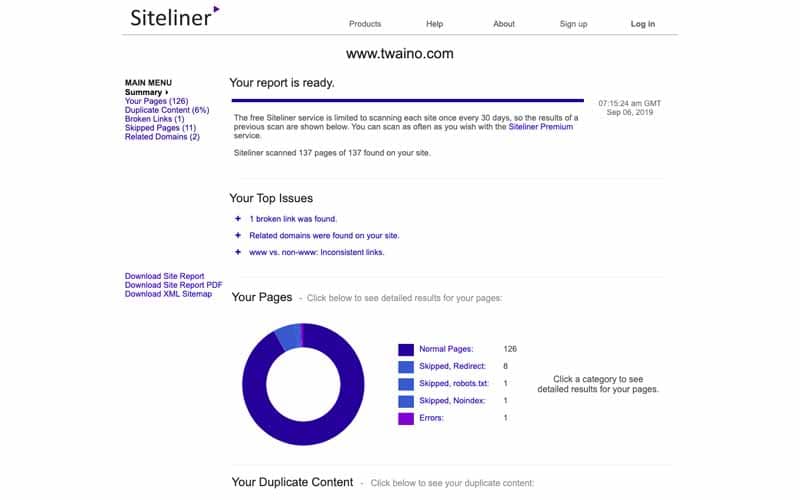Image resolution: width=800 pixels, height=500 pixels.
Task: Click the Your Duplicate Content heading
Action: coord(292,482)
